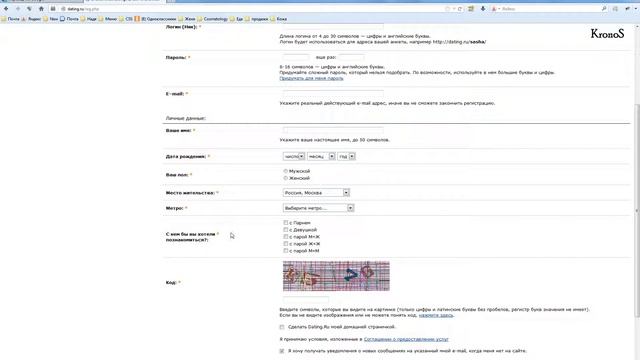640x360 pixels.
Task: Open search engine dropdown arrow beside Yandex icon
Action: pos(499,9)
